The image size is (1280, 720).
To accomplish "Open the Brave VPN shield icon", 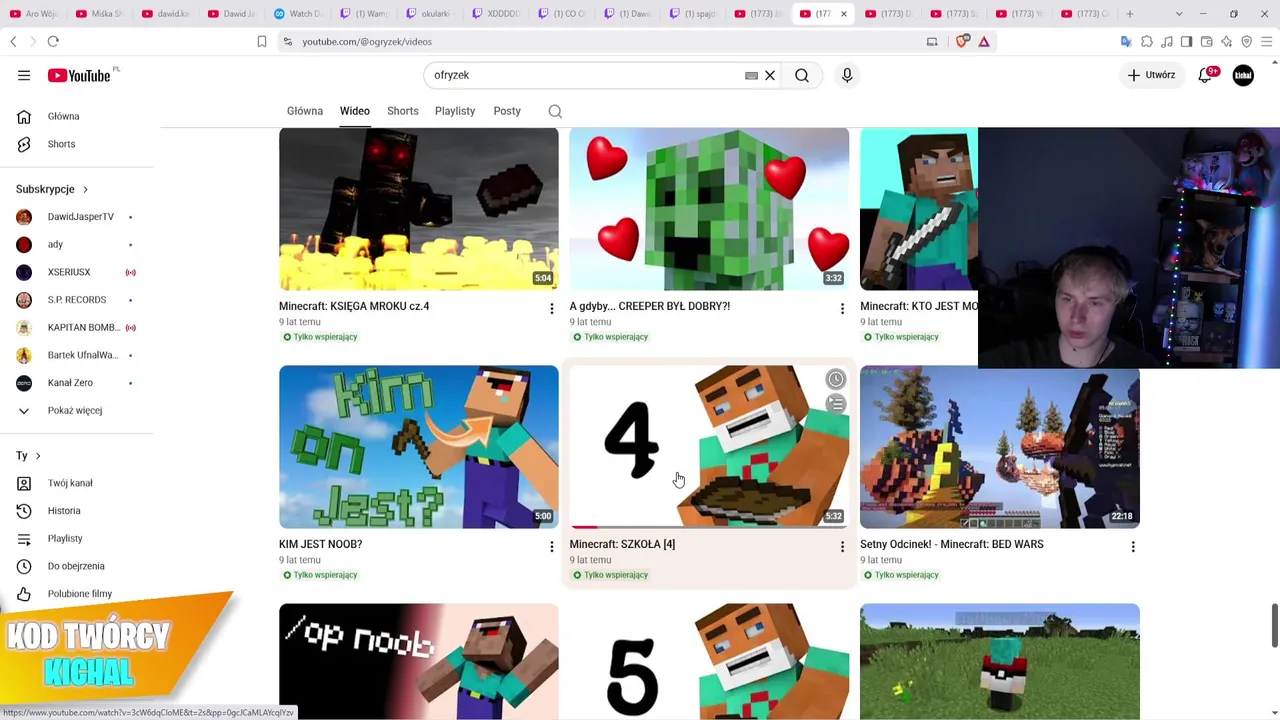I will click(1247, 41).
